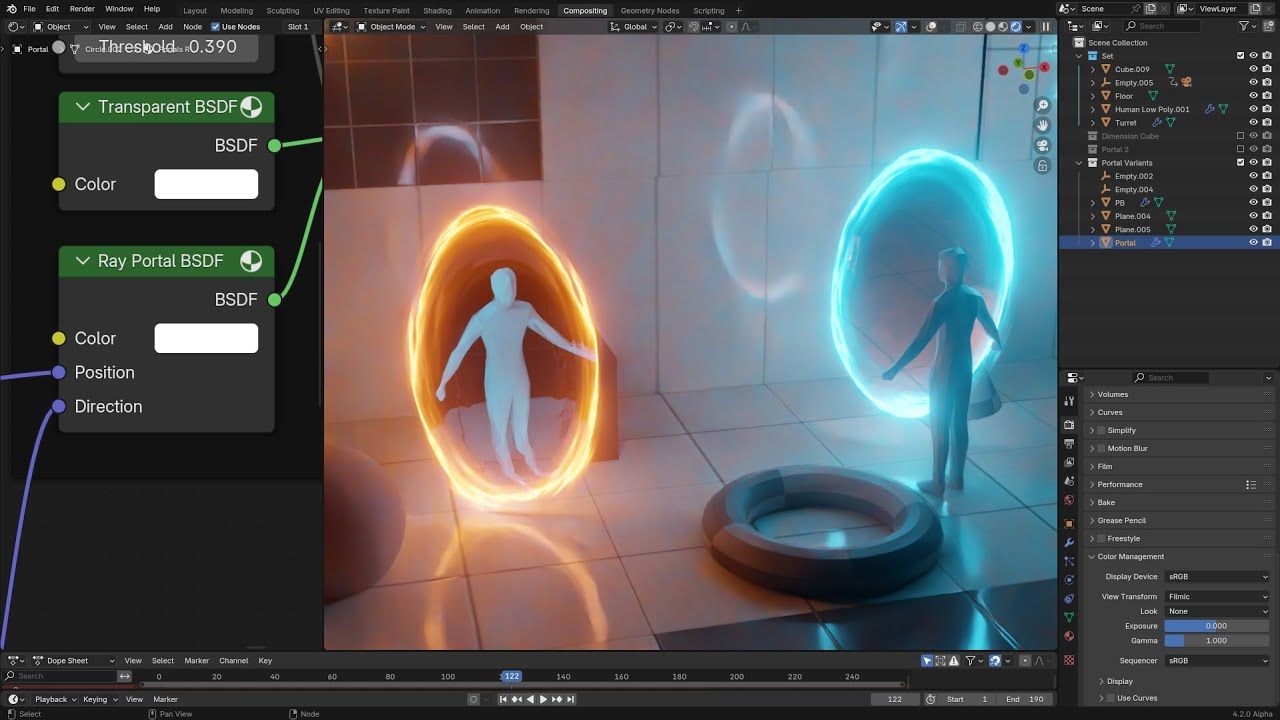Enable the Simplify checkbox
1280x720 pixels.
1102,430
